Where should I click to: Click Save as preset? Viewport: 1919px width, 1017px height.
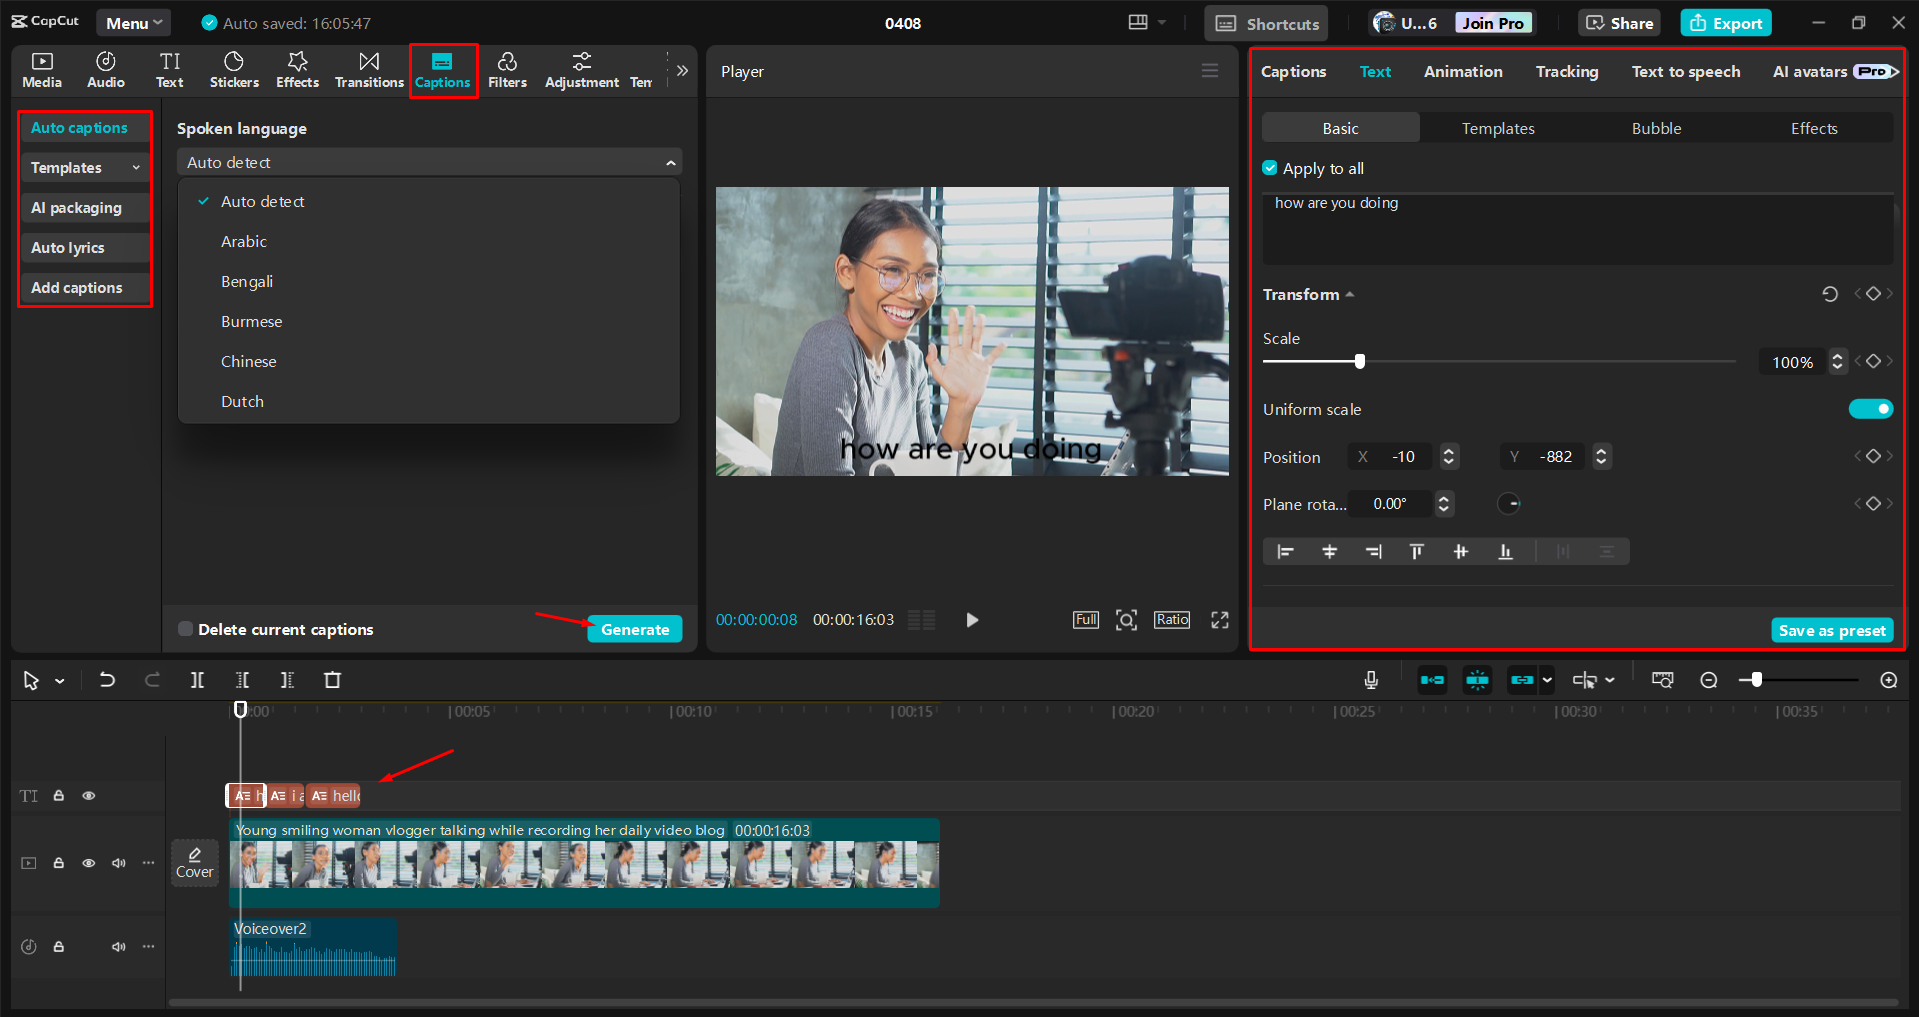1831,629
